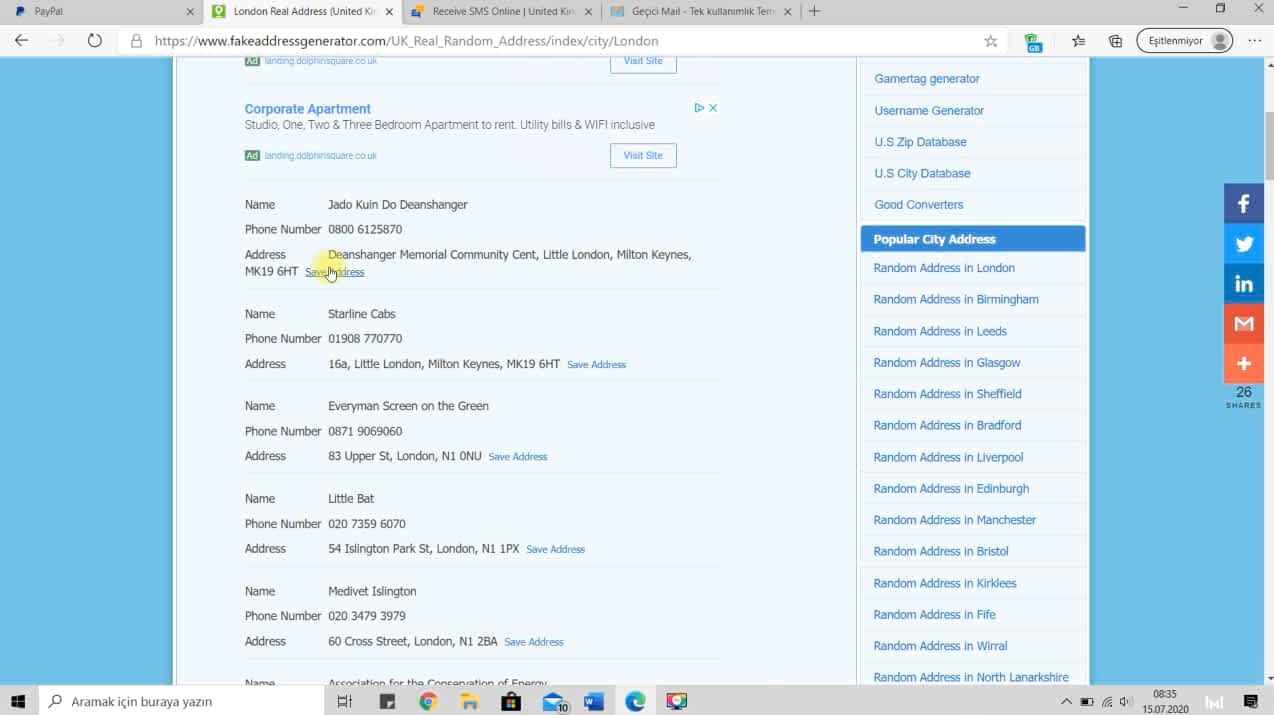Share page on Facebook sidebar icon

1244,204
